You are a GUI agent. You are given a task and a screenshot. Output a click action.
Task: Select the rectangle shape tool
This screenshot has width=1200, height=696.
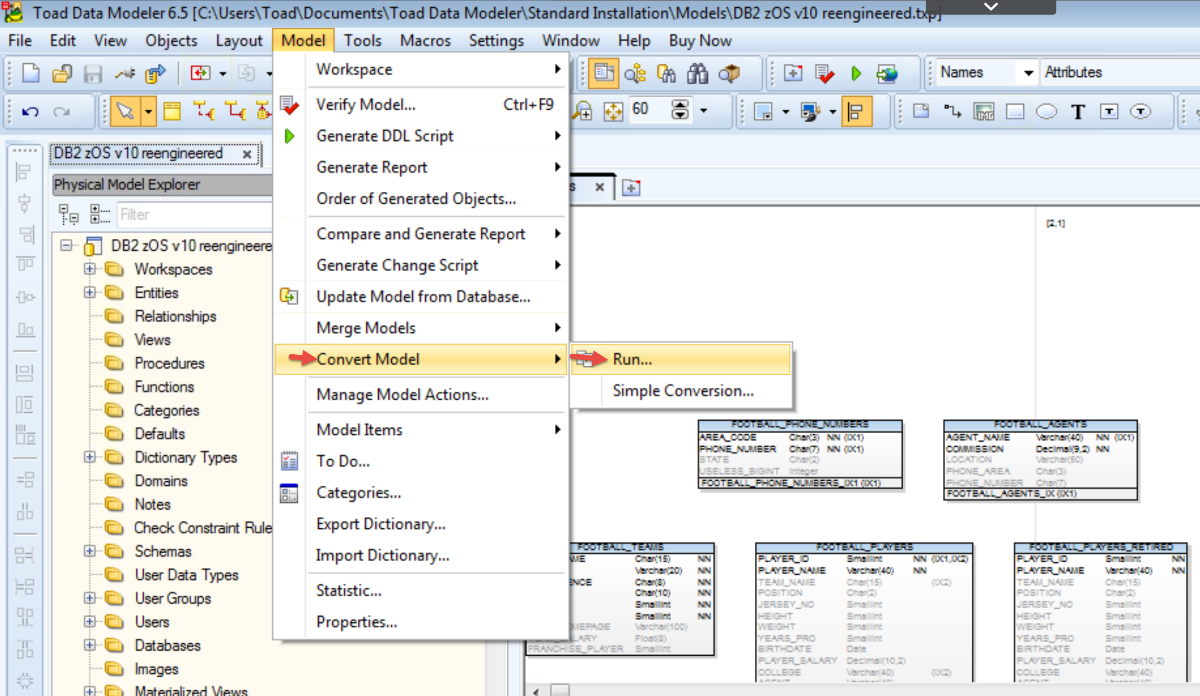tap(1015, 111)
